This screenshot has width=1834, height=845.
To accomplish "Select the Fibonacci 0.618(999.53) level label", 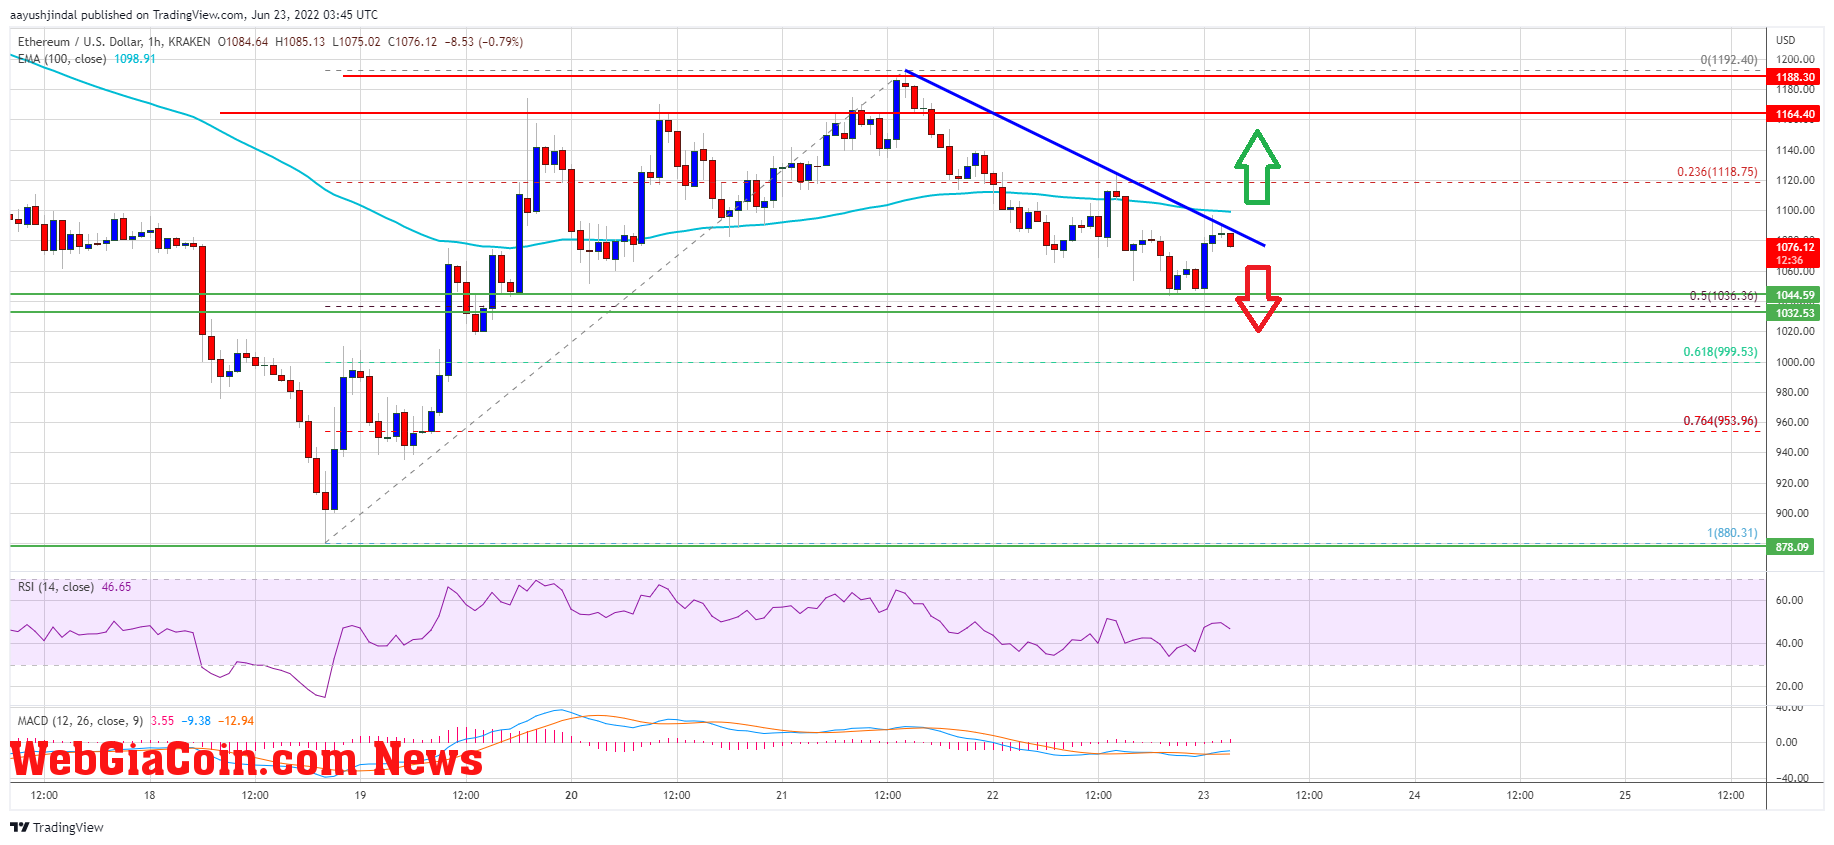I will pos(1720,352).
